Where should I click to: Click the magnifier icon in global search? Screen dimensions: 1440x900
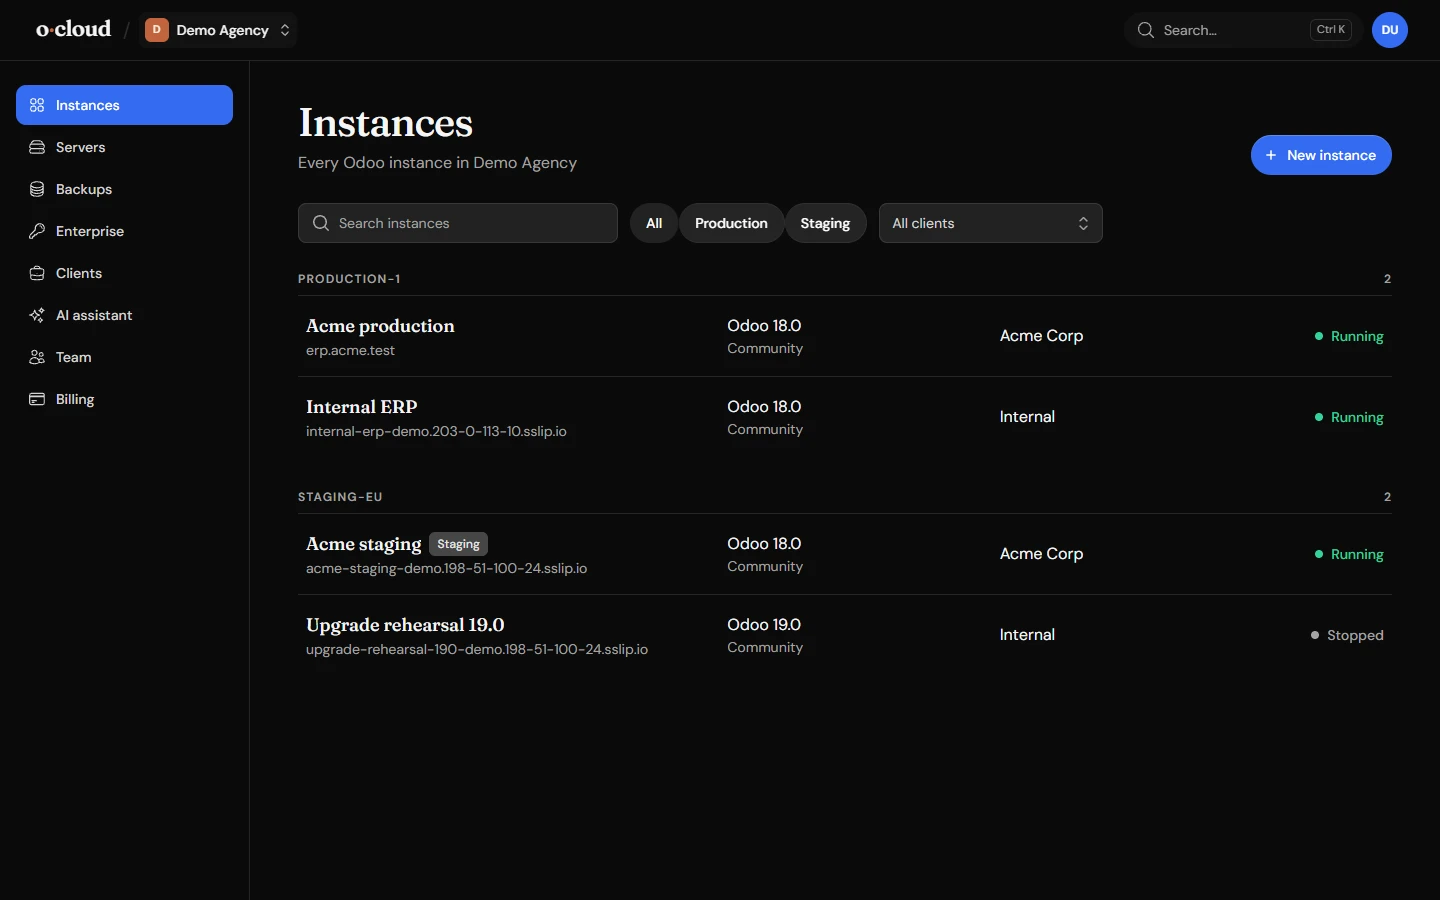pyautogui.click(x=1146, y=30)
